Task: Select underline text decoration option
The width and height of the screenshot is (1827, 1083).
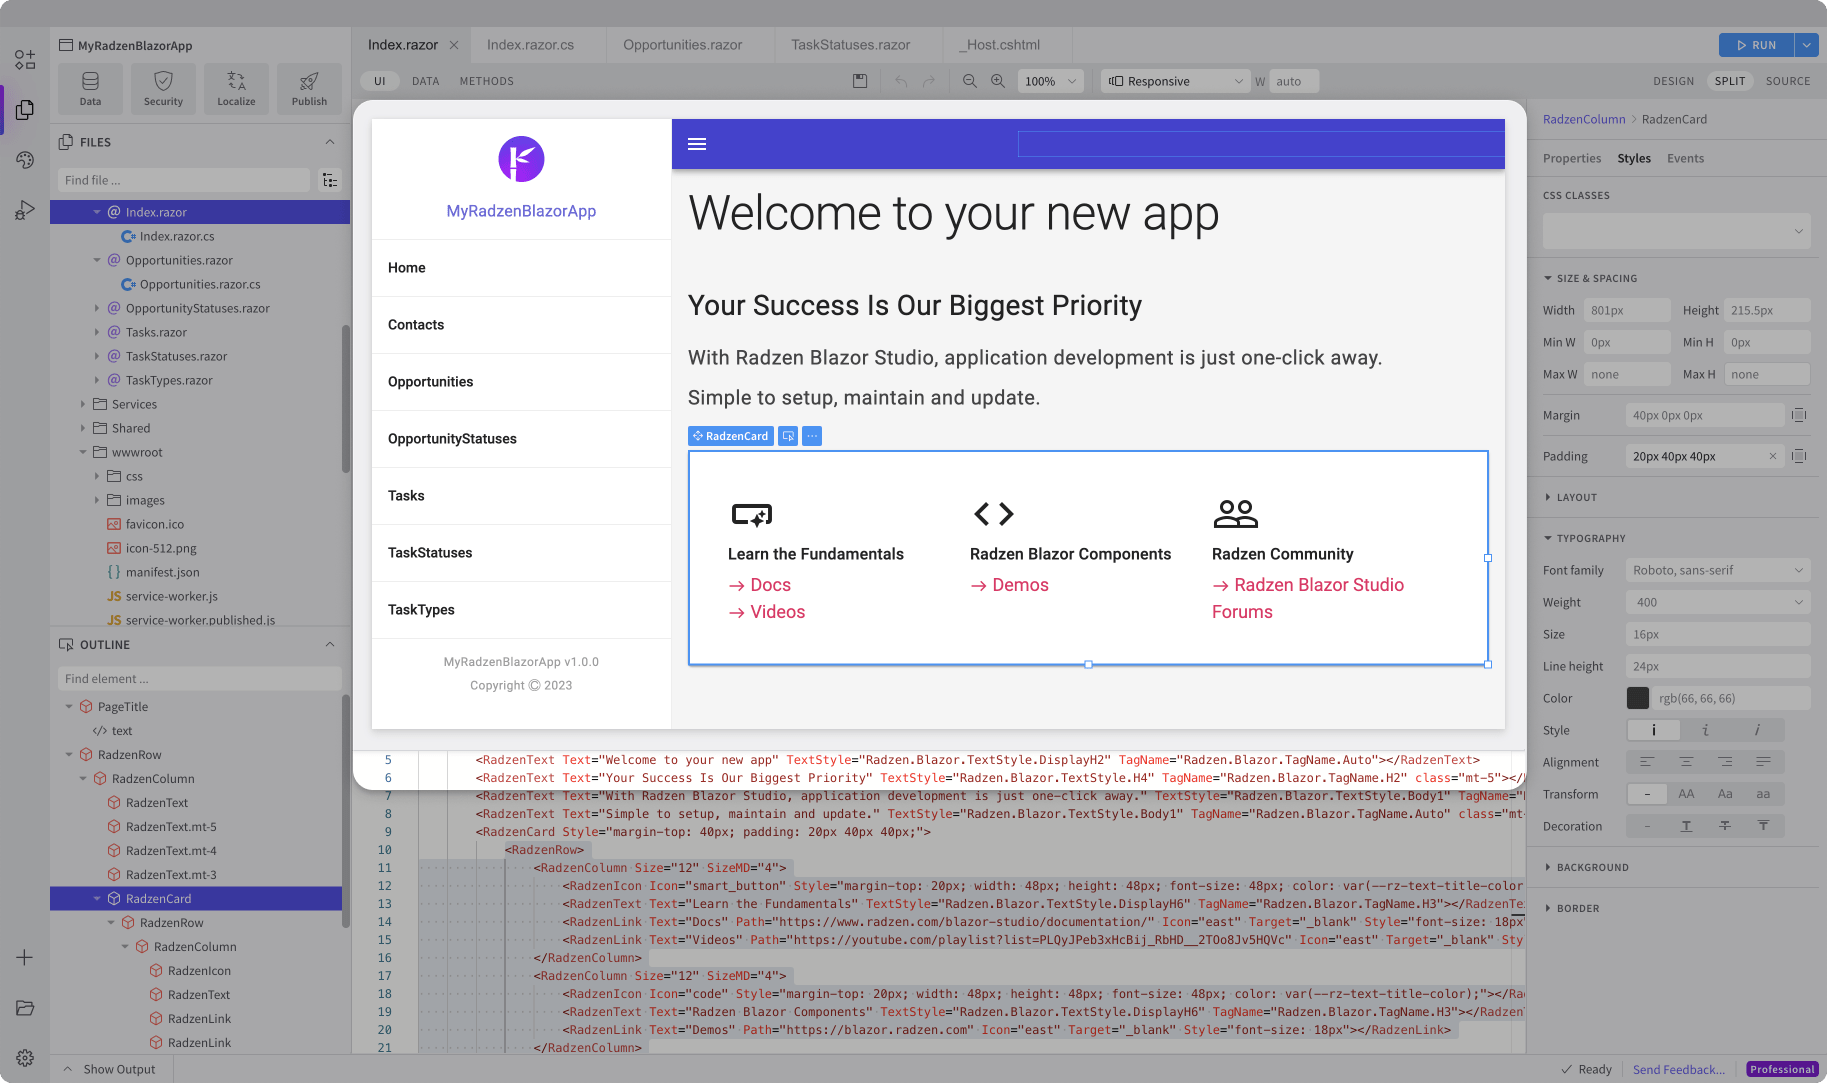Action: (1686, 826)
